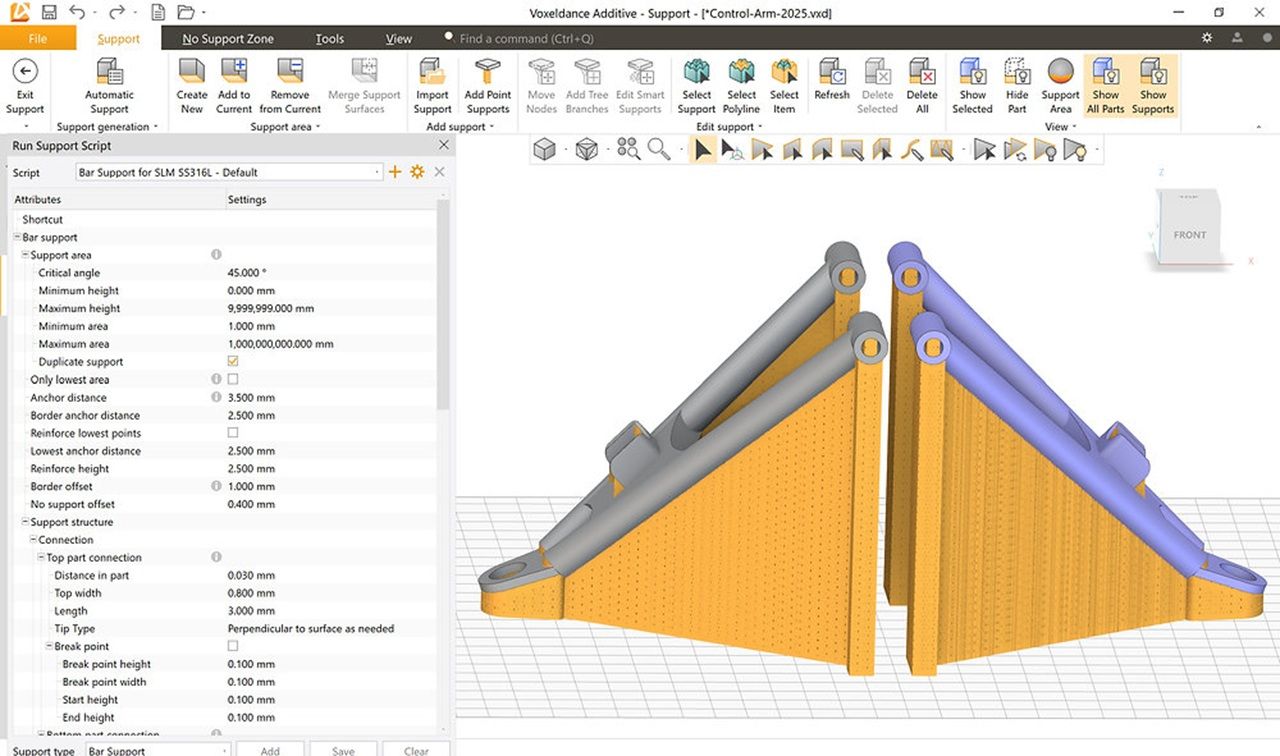This screenshot has height=756, width=1280.
Task: Click the Critical angle value 45.000
Action: coord(247,273)
